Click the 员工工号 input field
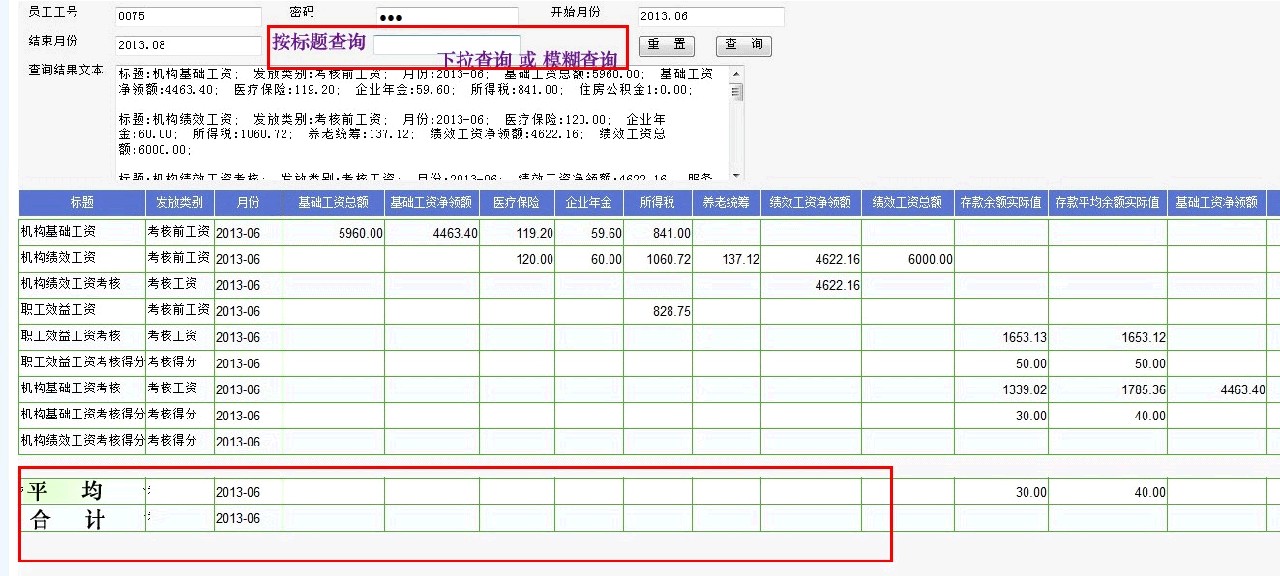This screenshot has width=1280, height=576. [188, 17]
